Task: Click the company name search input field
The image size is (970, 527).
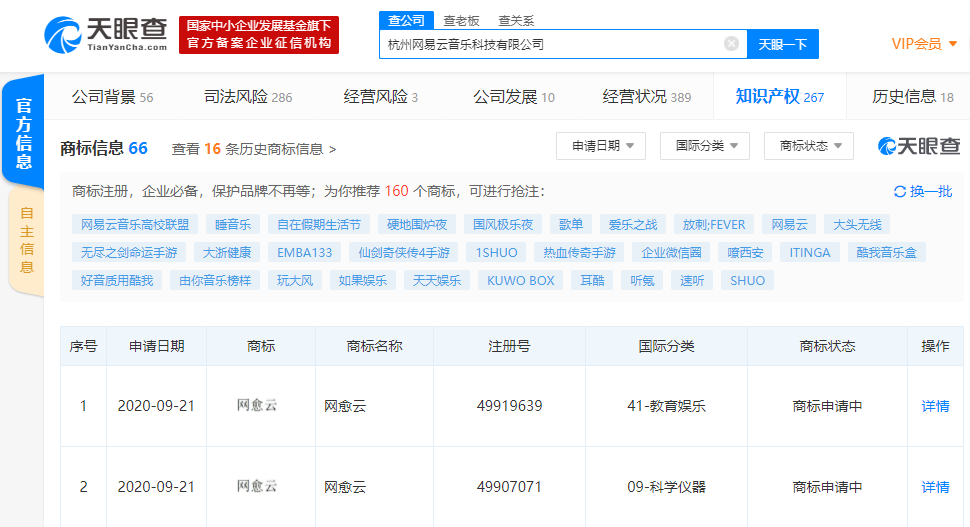Action: coord(548,44)
